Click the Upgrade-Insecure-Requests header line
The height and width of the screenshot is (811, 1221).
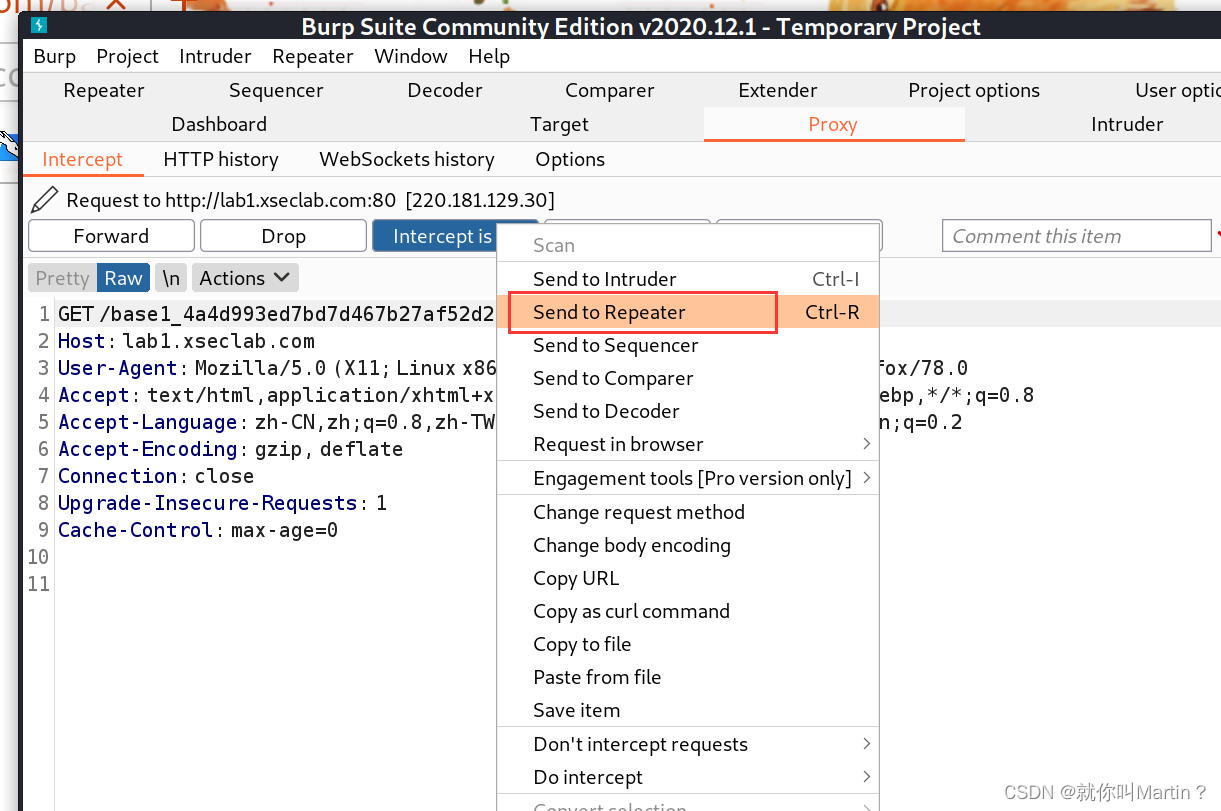222,503
